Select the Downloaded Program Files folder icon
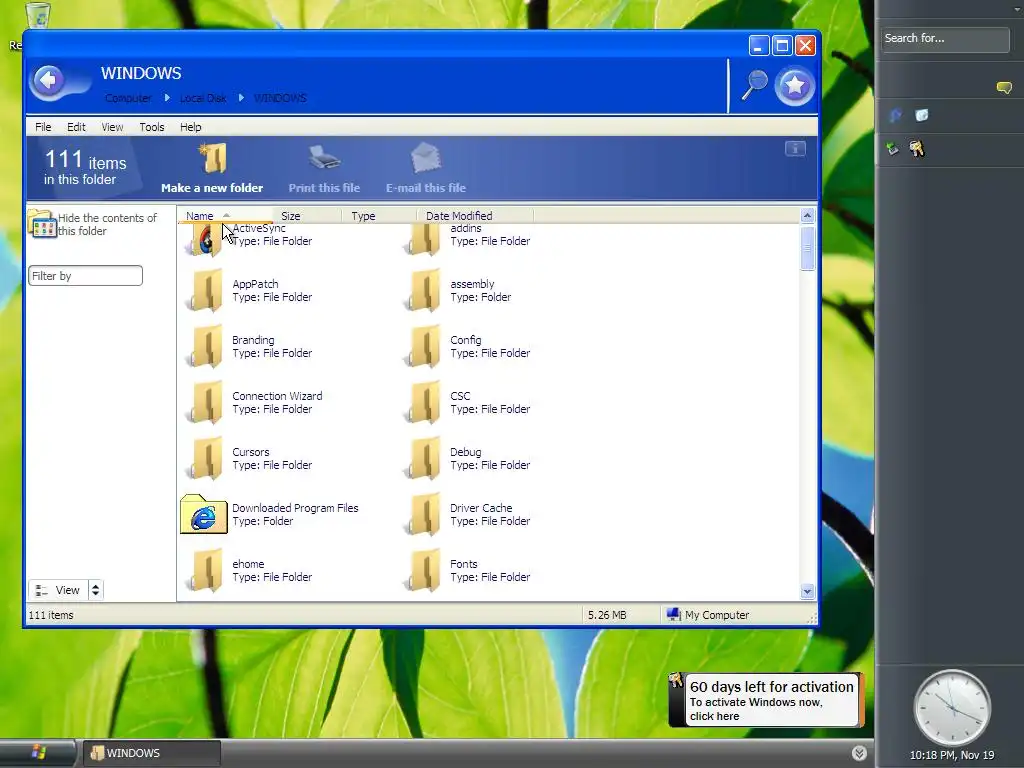Image resolution: width=1024 pixels, height=768 pixels. coord(204,515)
